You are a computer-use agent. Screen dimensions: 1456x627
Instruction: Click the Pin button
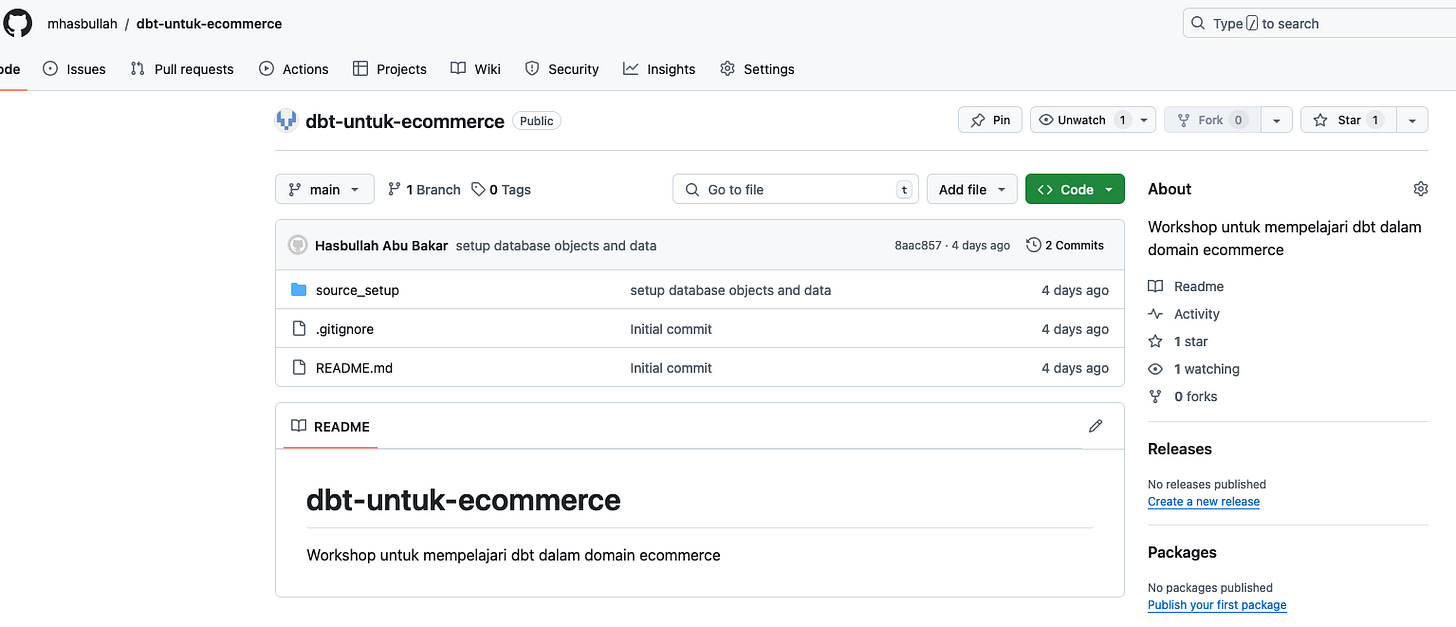pos(990,120)
